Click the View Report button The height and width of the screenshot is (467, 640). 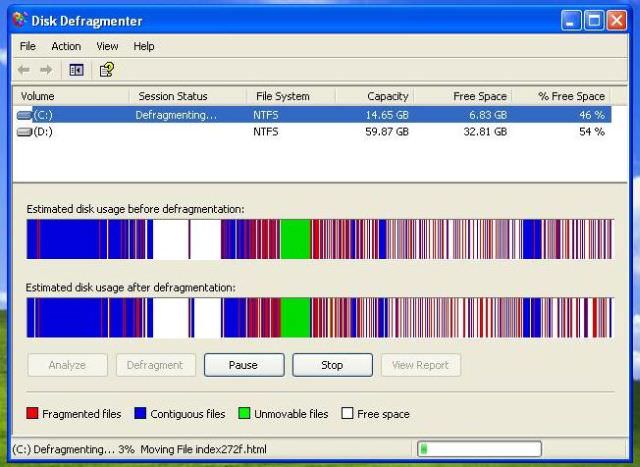point(420,365)
